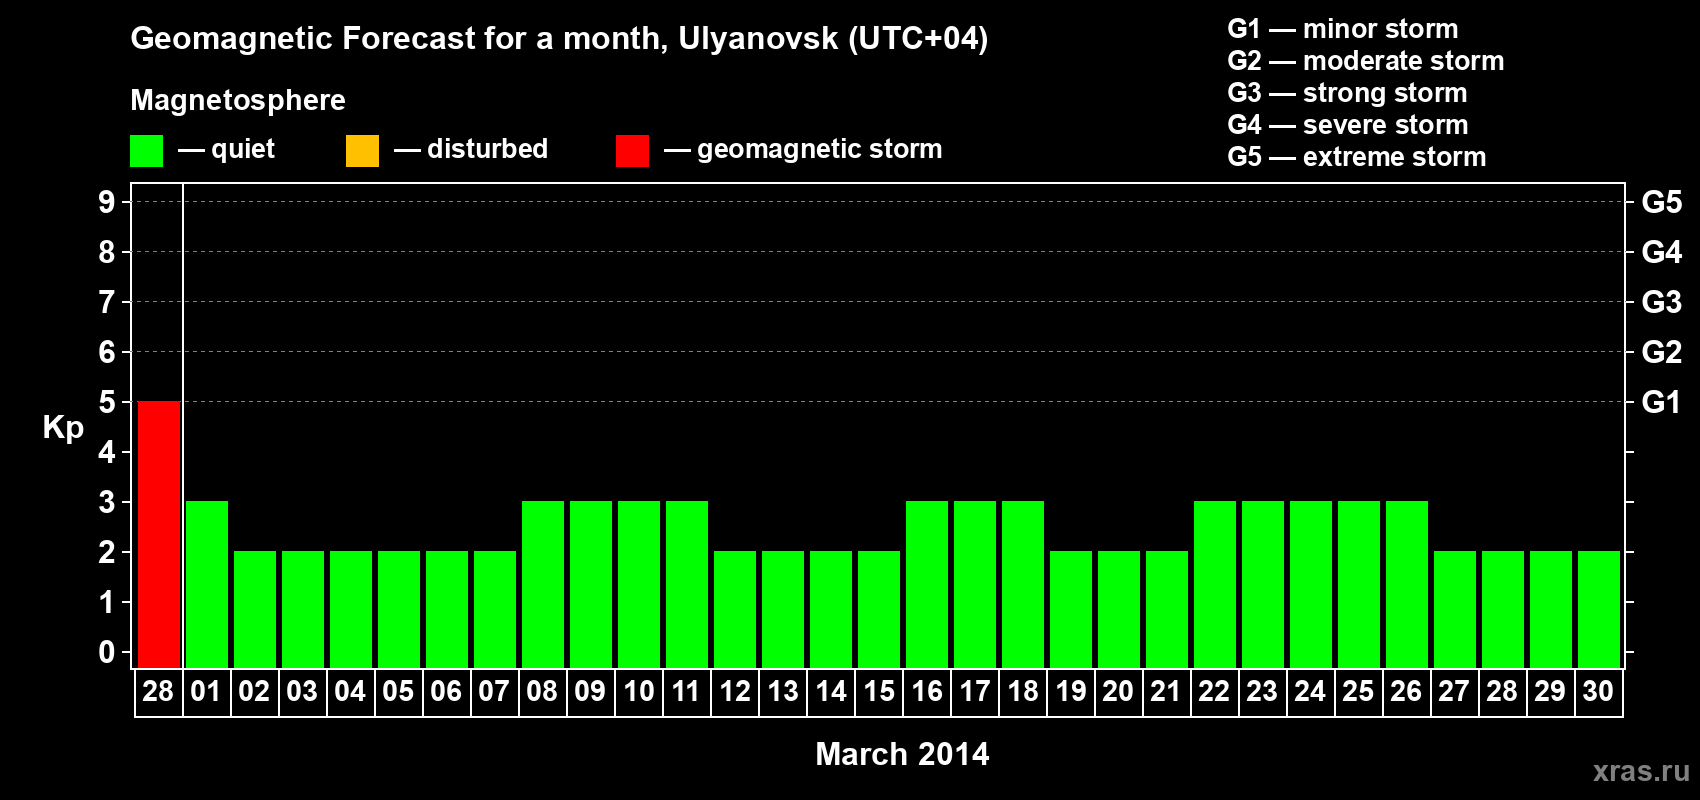Select the green bar above date 16
The image size is (1700, 800).
(x=927, y=584)
